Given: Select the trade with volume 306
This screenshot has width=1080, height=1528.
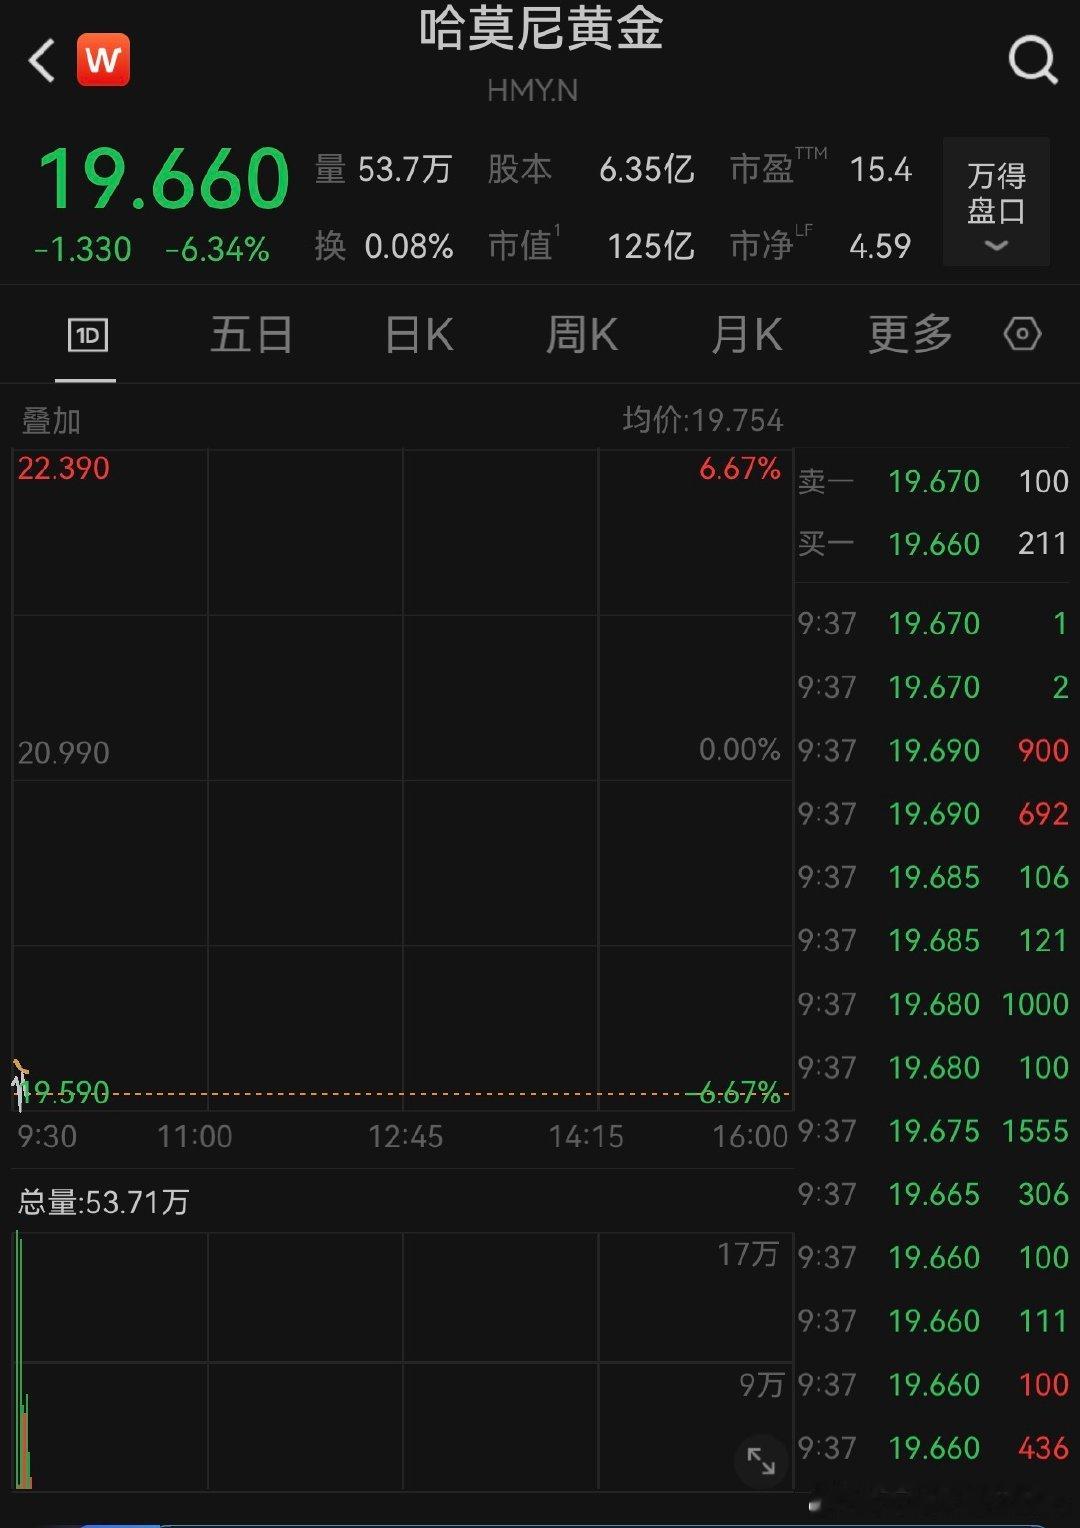Looking at the screenshot, I should pyautogui.click(x=933, y=1194).
